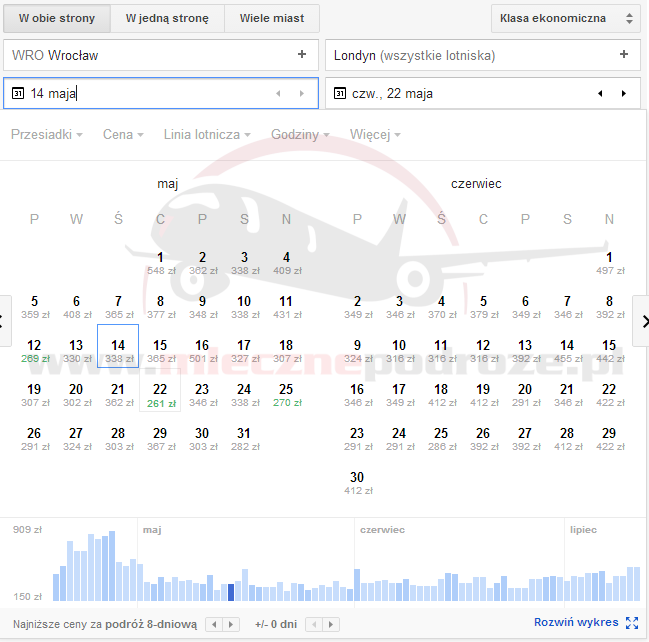Viewport: 649px width, 642px height.
Task: Select June 14 priced 455 zł
Action: click(x=567, y=351)
